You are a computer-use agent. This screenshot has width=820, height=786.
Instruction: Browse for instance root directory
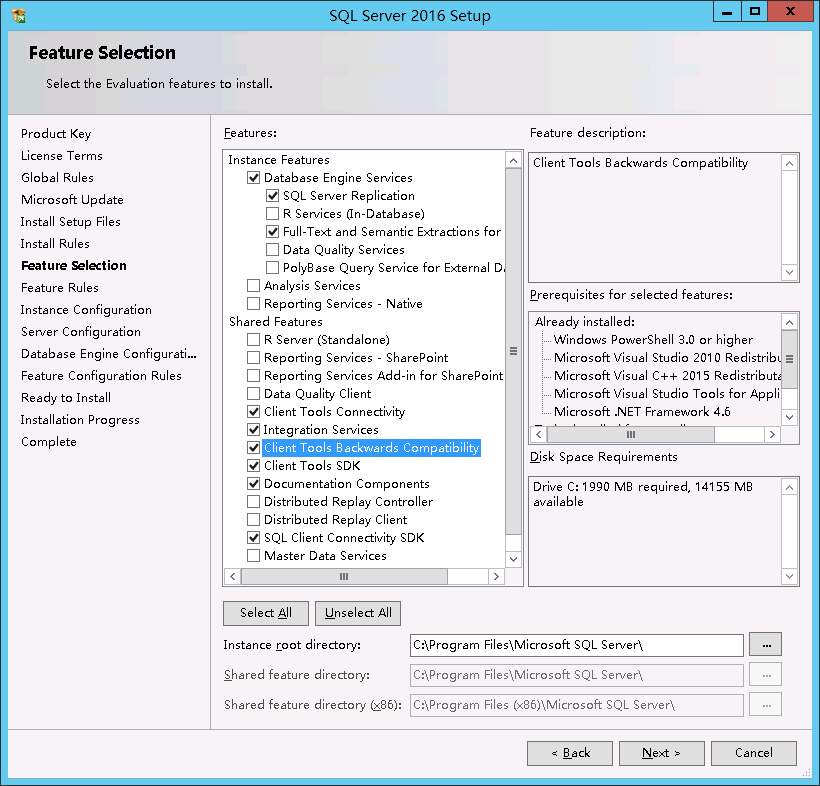click(x=766, y=645)
